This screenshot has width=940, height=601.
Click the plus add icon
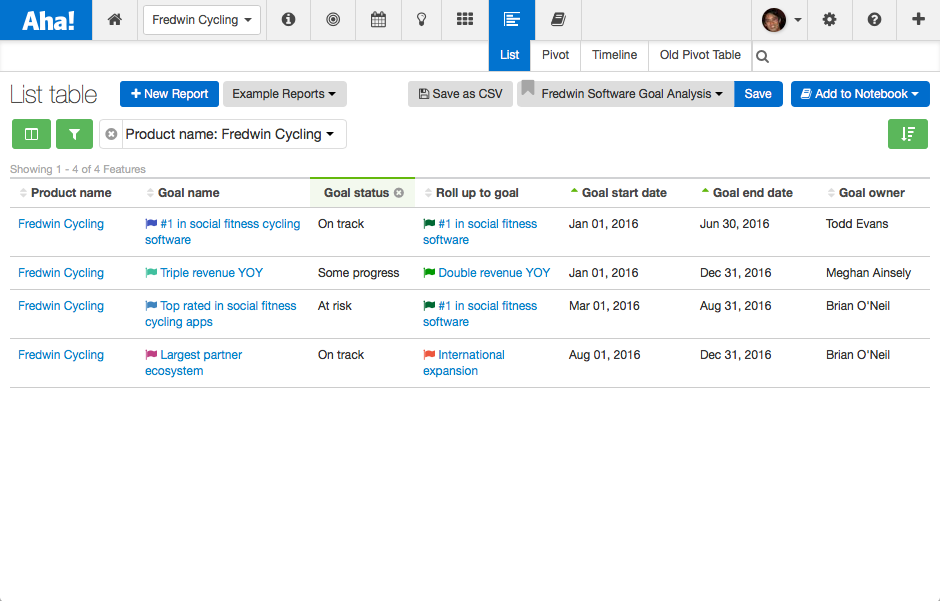tap(918, 20)
